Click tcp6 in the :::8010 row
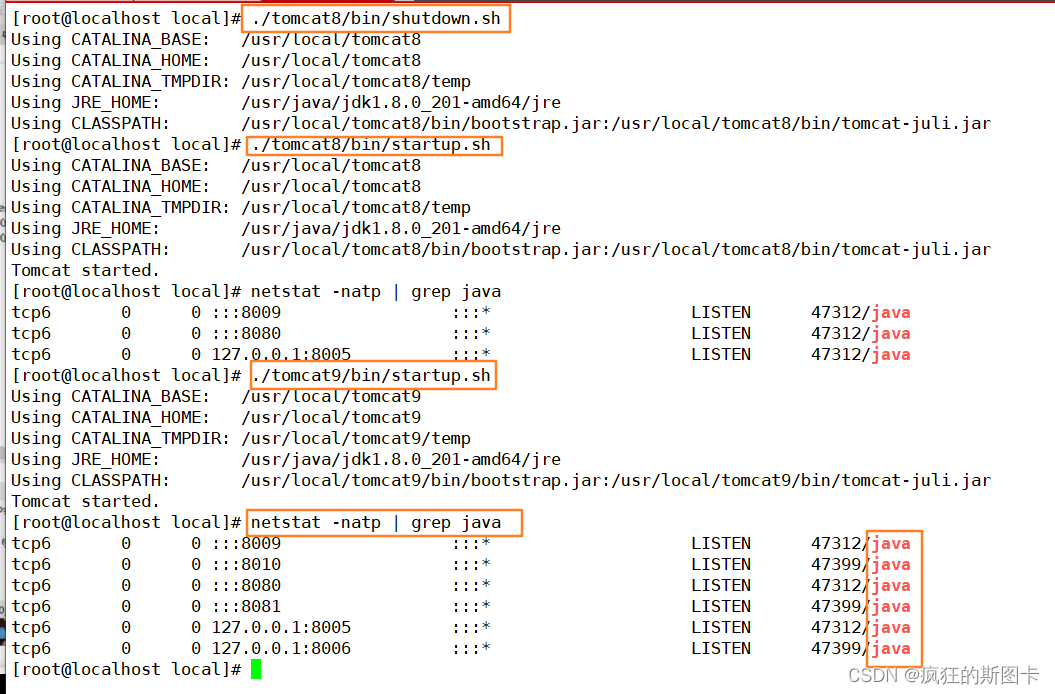1055x694 pixels. (32, 565)
